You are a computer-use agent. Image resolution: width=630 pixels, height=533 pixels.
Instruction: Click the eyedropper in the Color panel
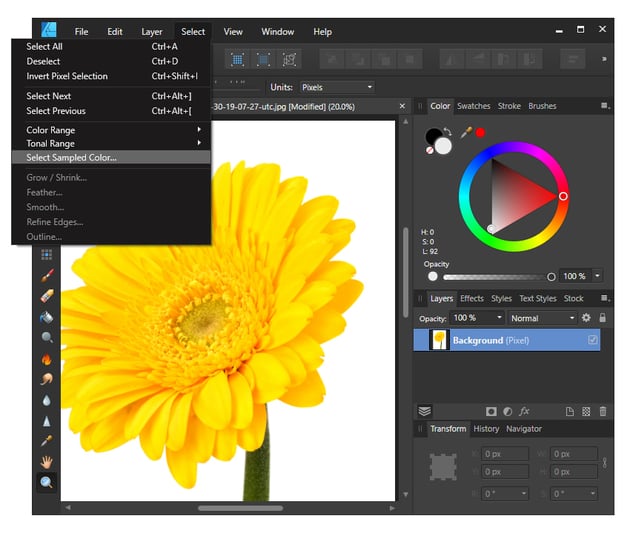pos(466,132)
